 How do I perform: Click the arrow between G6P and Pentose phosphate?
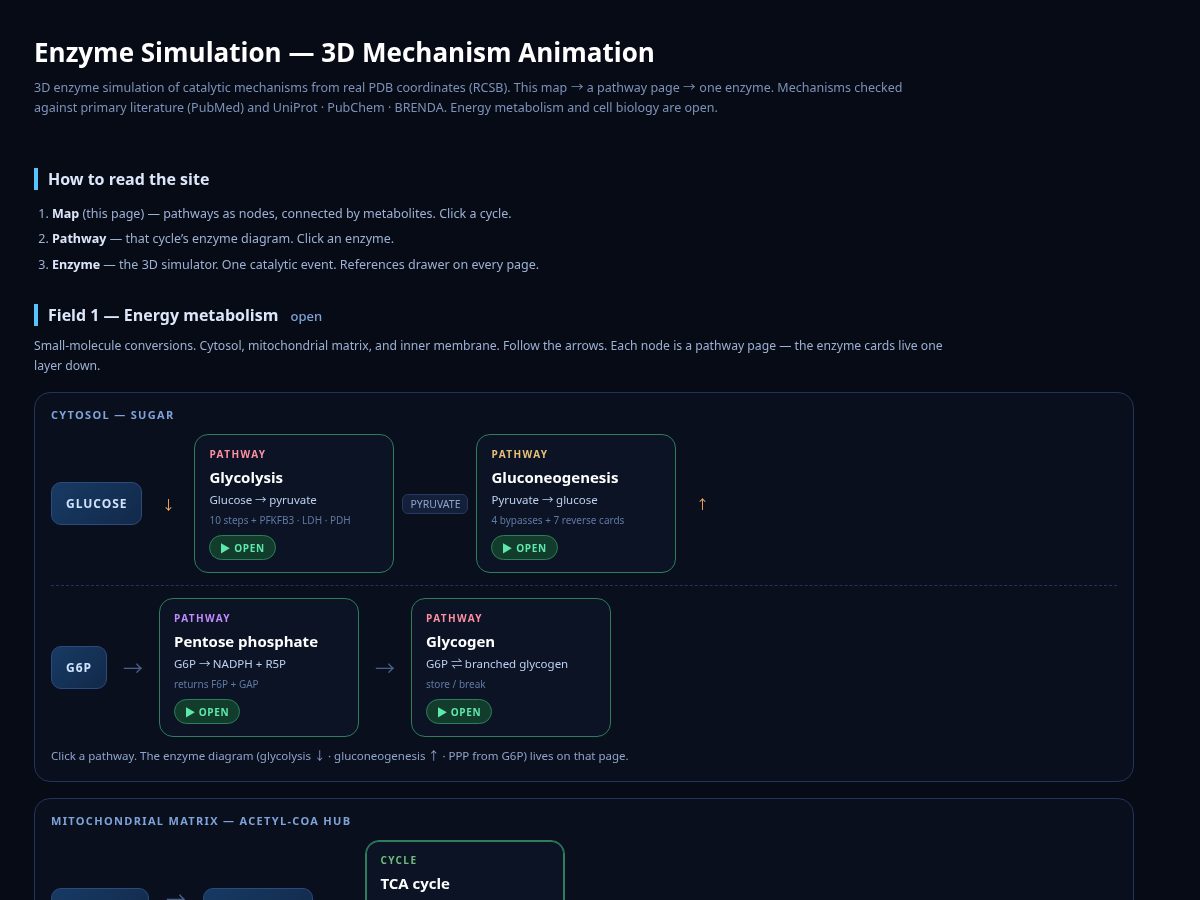[133, 668]
